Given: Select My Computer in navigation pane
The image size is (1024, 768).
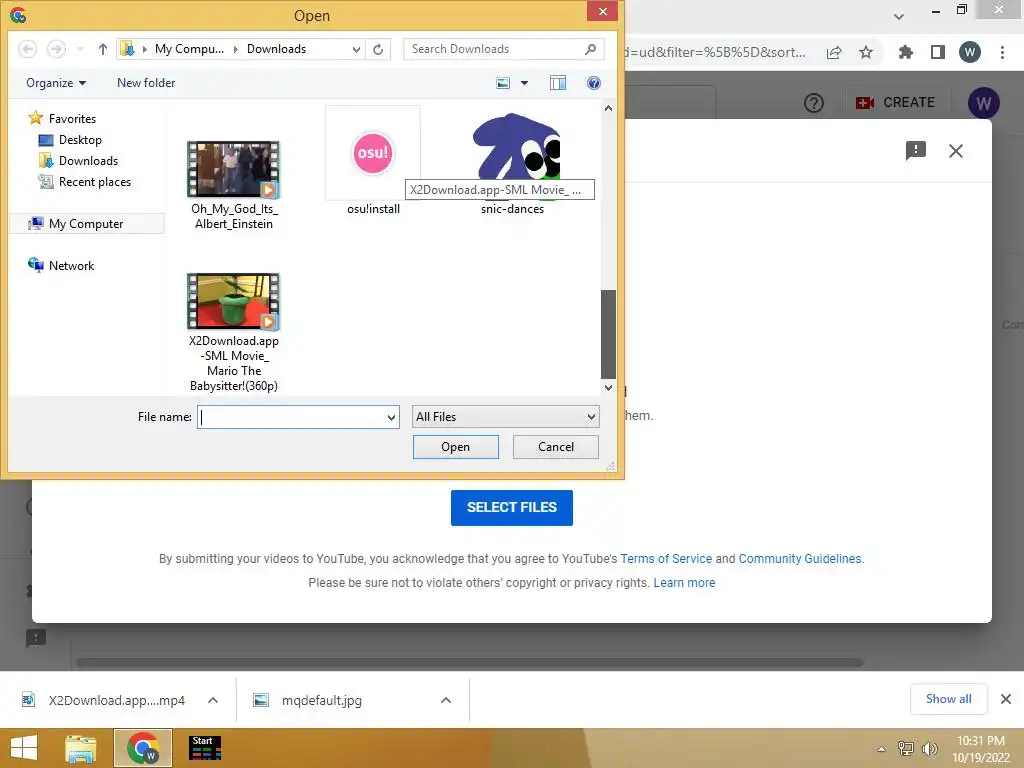Looking at the screenshot, I should point(86,224).
